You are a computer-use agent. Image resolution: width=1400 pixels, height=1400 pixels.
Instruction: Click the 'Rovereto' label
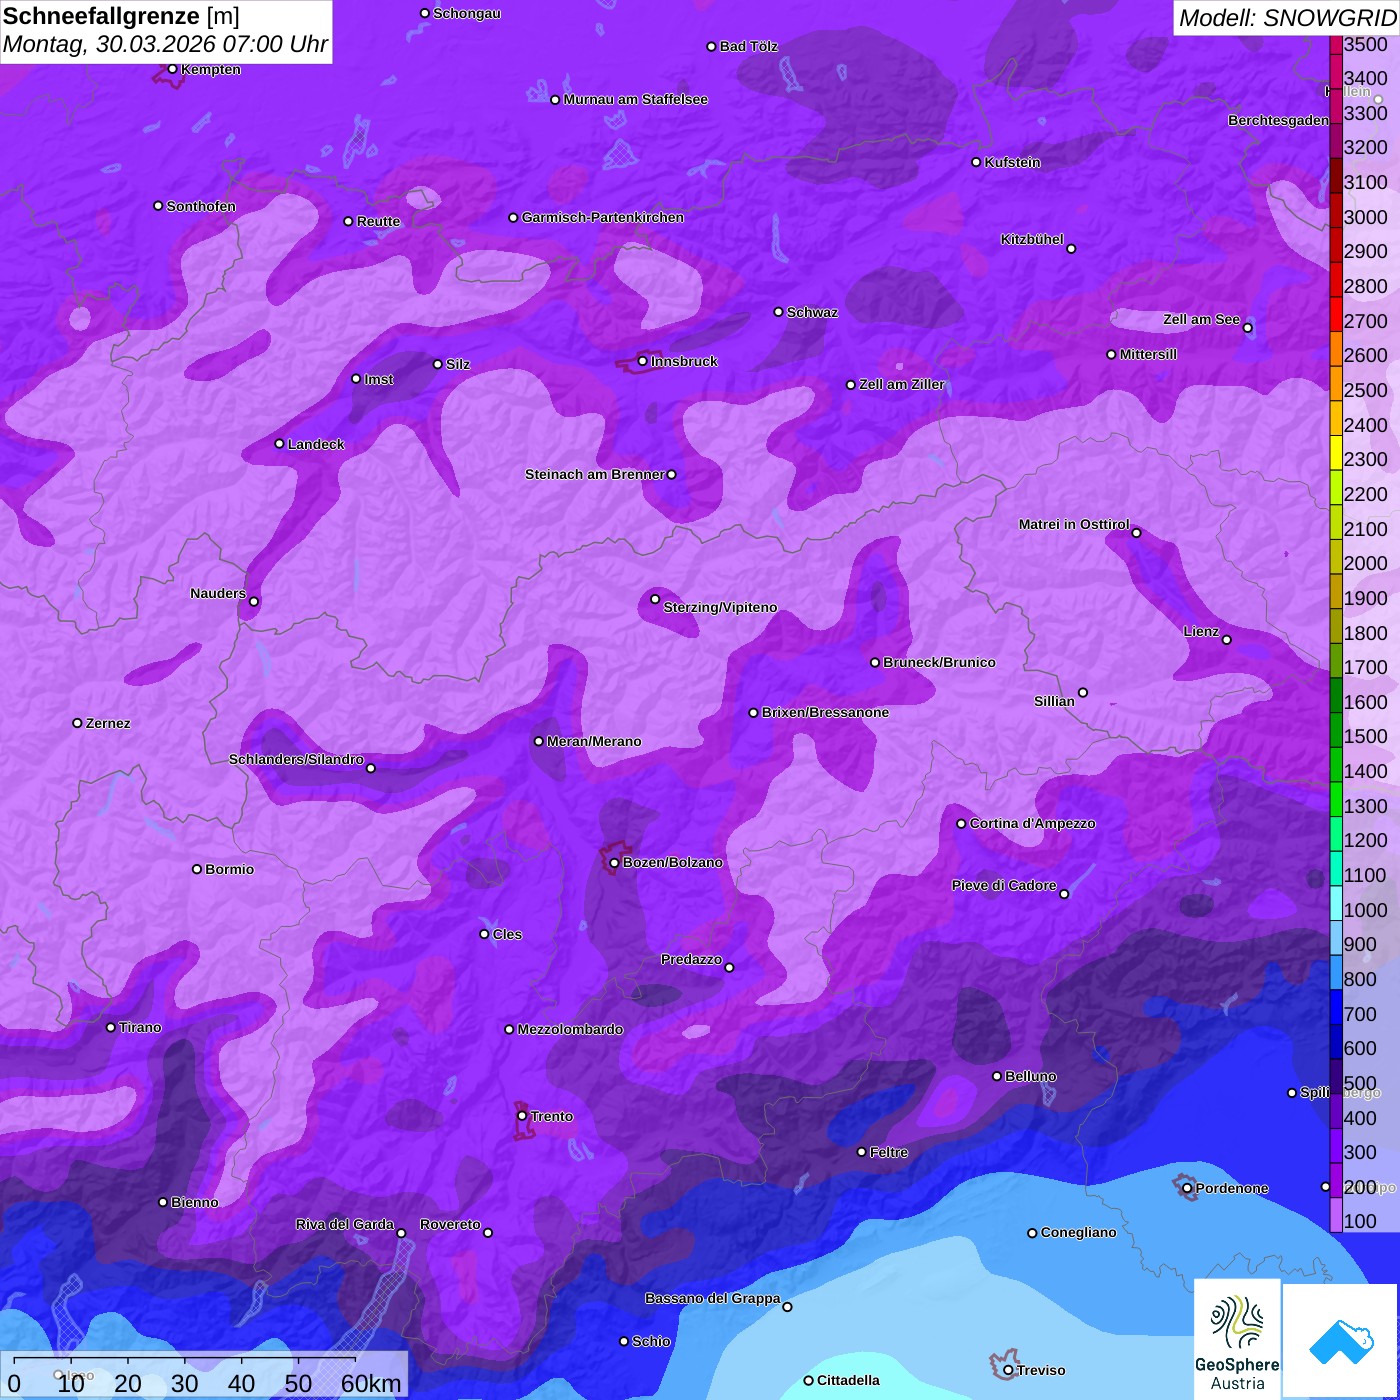click(x=450, y=1224)
